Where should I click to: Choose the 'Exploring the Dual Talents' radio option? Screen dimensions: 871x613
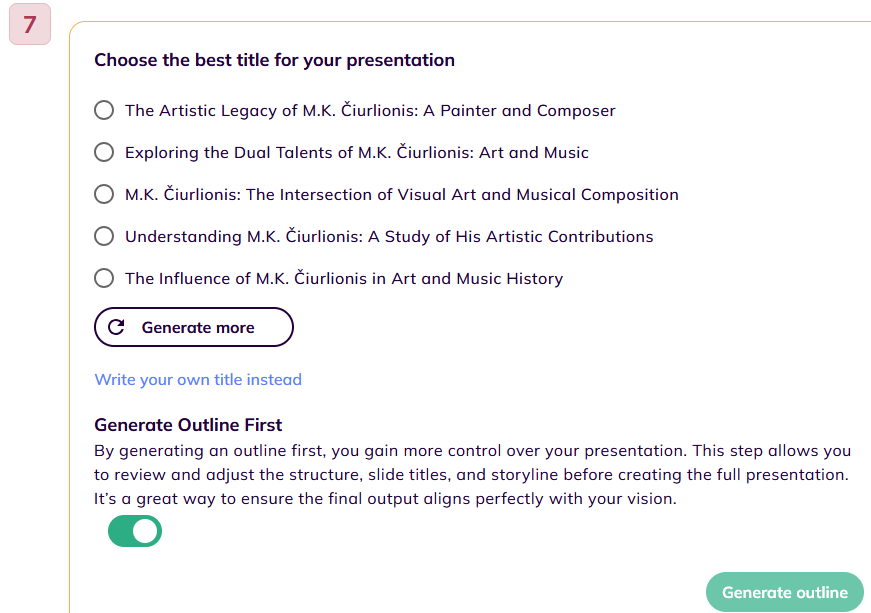[104, 152]
